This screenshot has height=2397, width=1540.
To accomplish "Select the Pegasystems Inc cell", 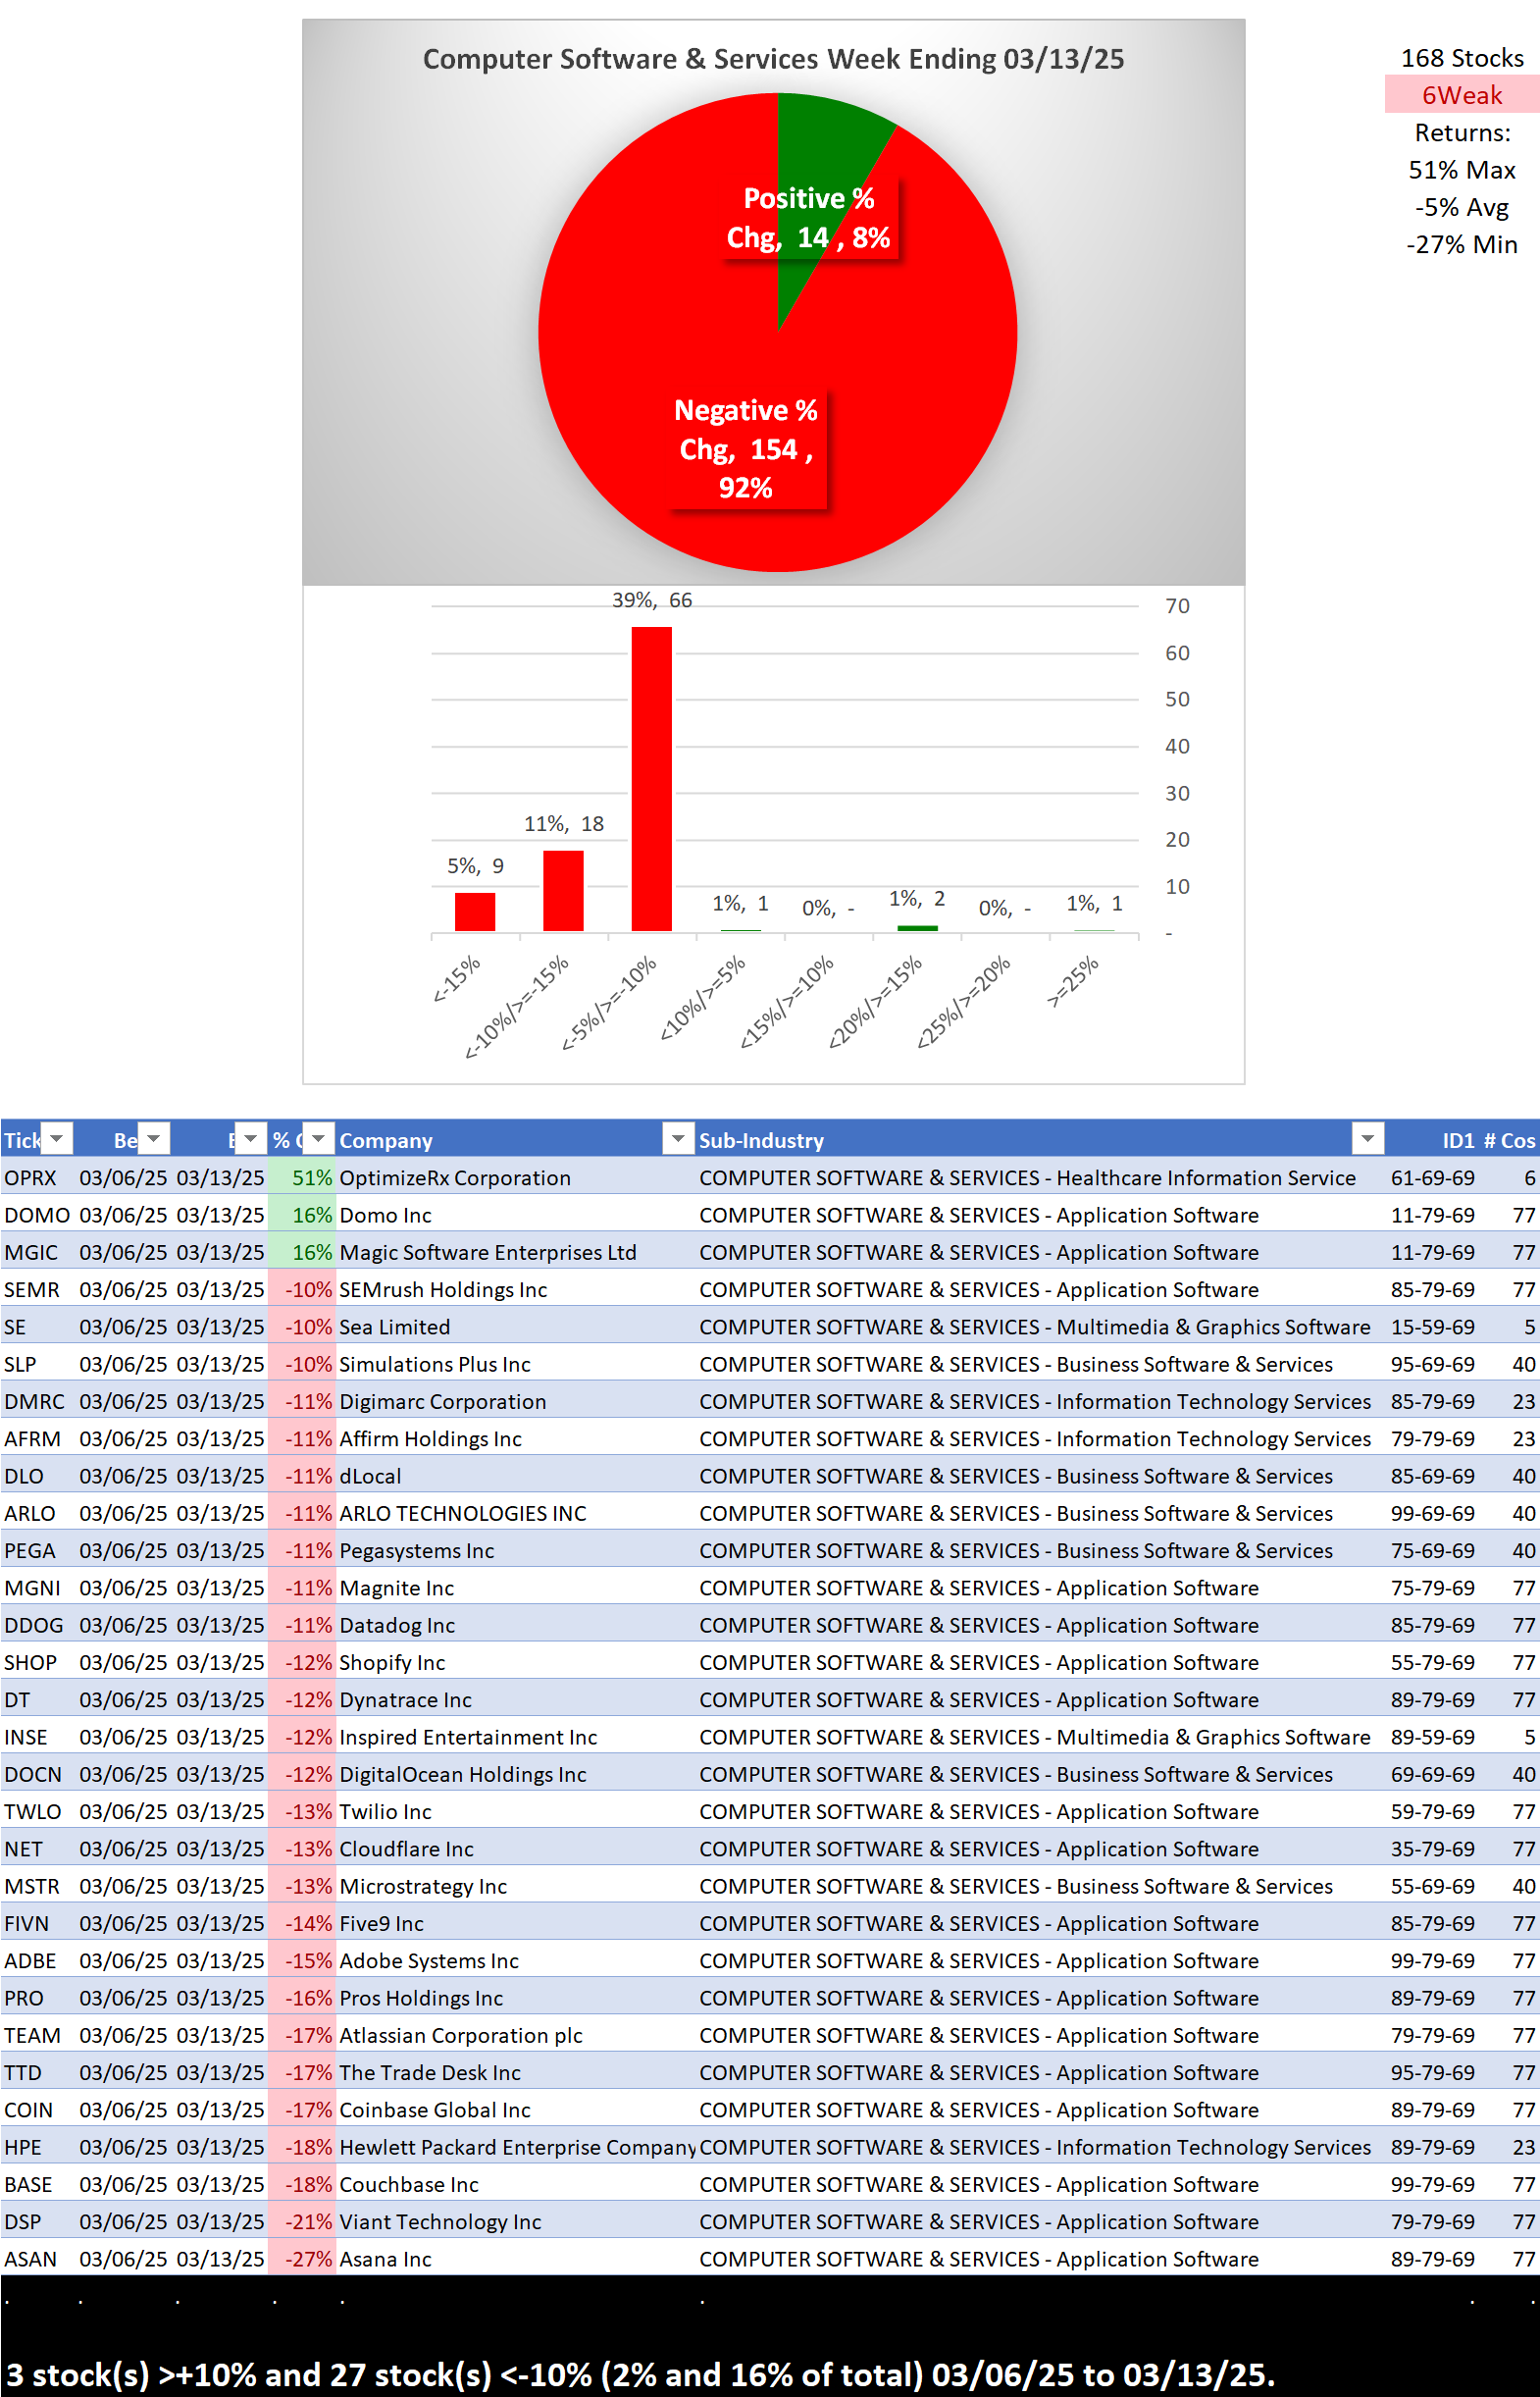I will [516, 1550].
